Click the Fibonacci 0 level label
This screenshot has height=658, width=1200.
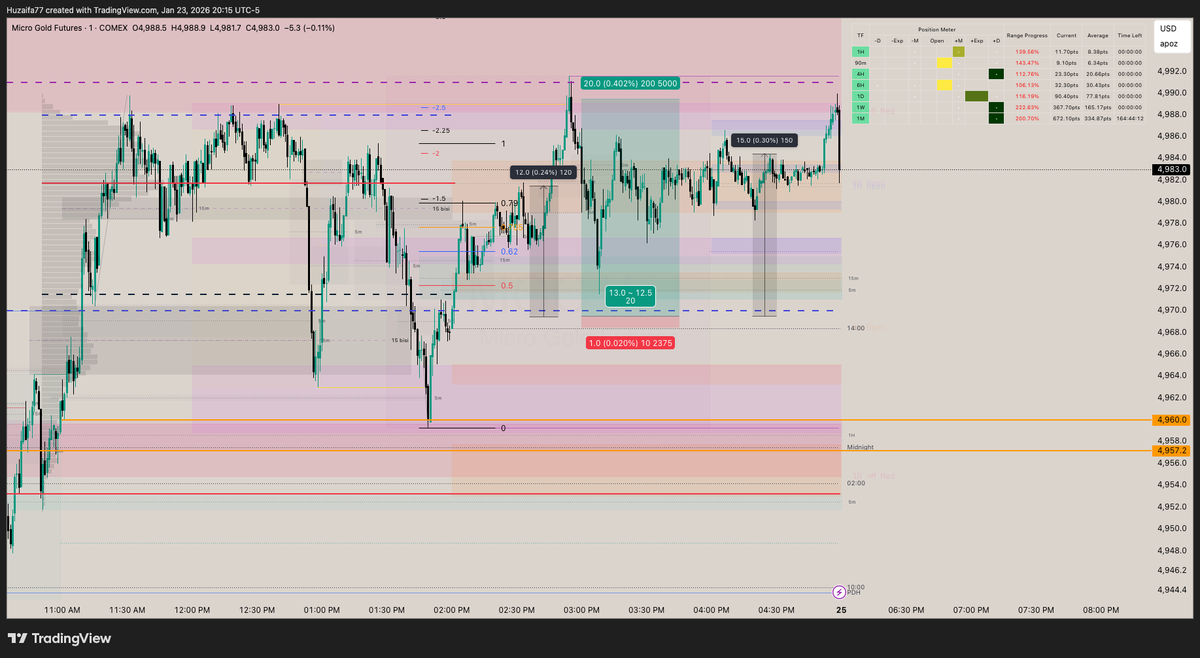pos(503,428)
